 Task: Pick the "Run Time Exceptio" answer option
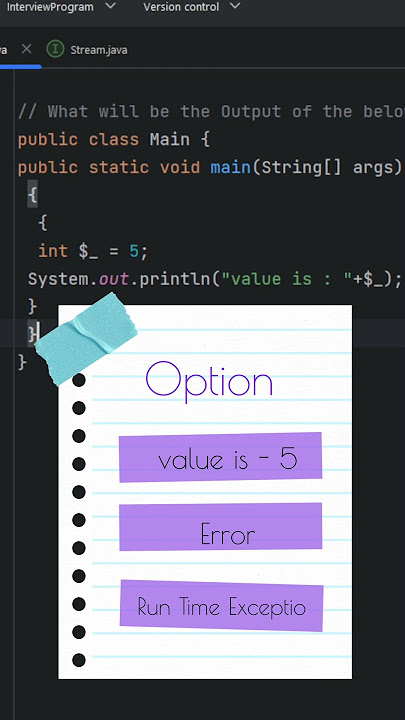pos(221,606)
